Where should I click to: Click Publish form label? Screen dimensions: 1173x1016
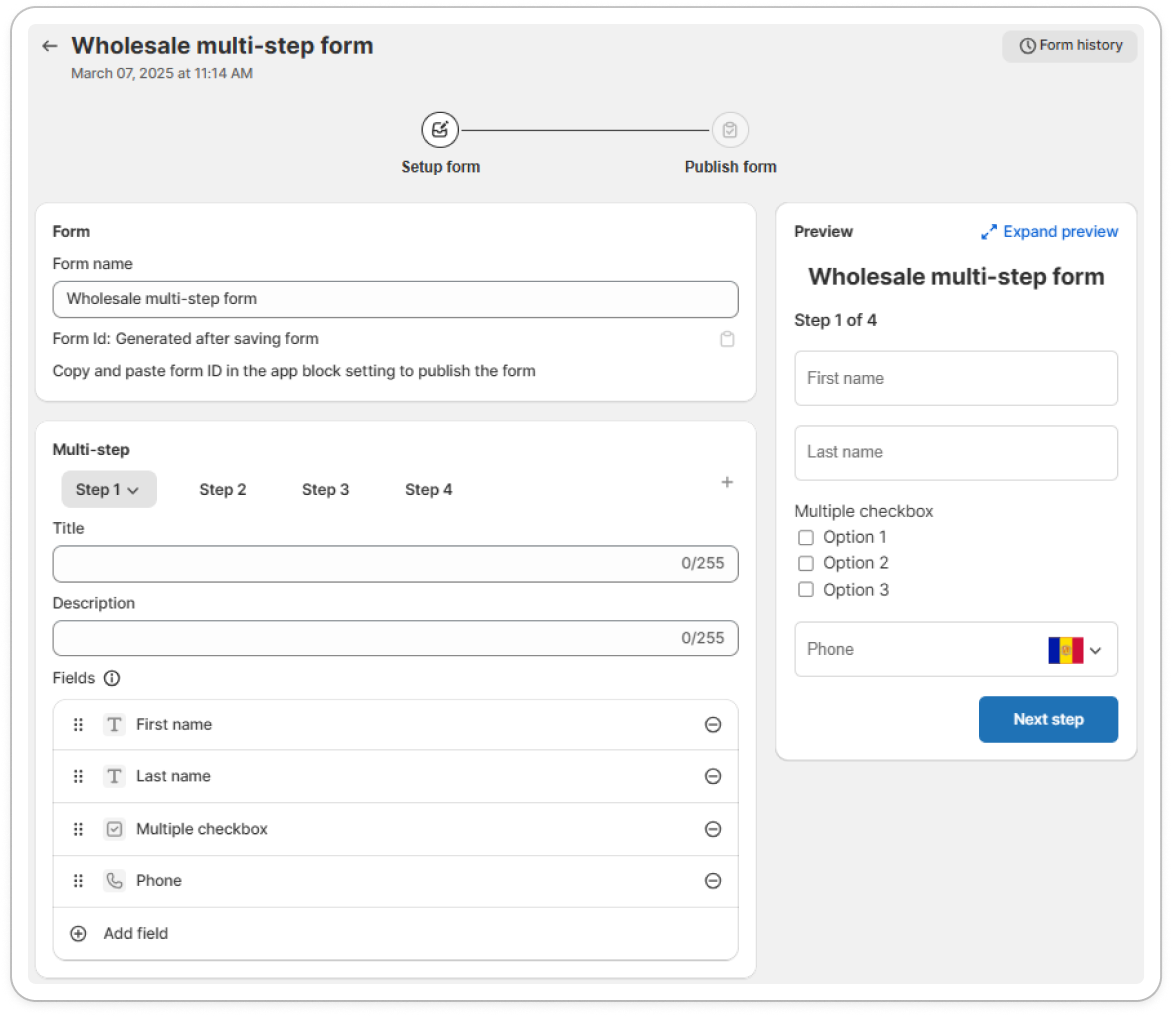coord(731,167)
